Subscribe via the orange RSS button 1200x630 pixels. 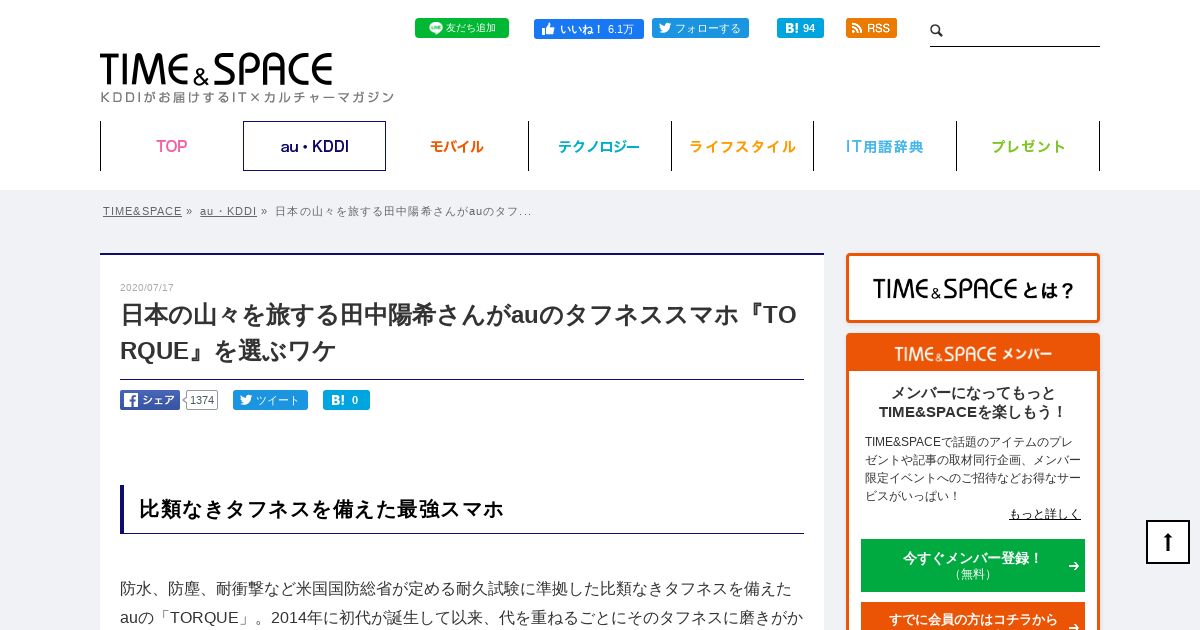[x=871, y=28]
